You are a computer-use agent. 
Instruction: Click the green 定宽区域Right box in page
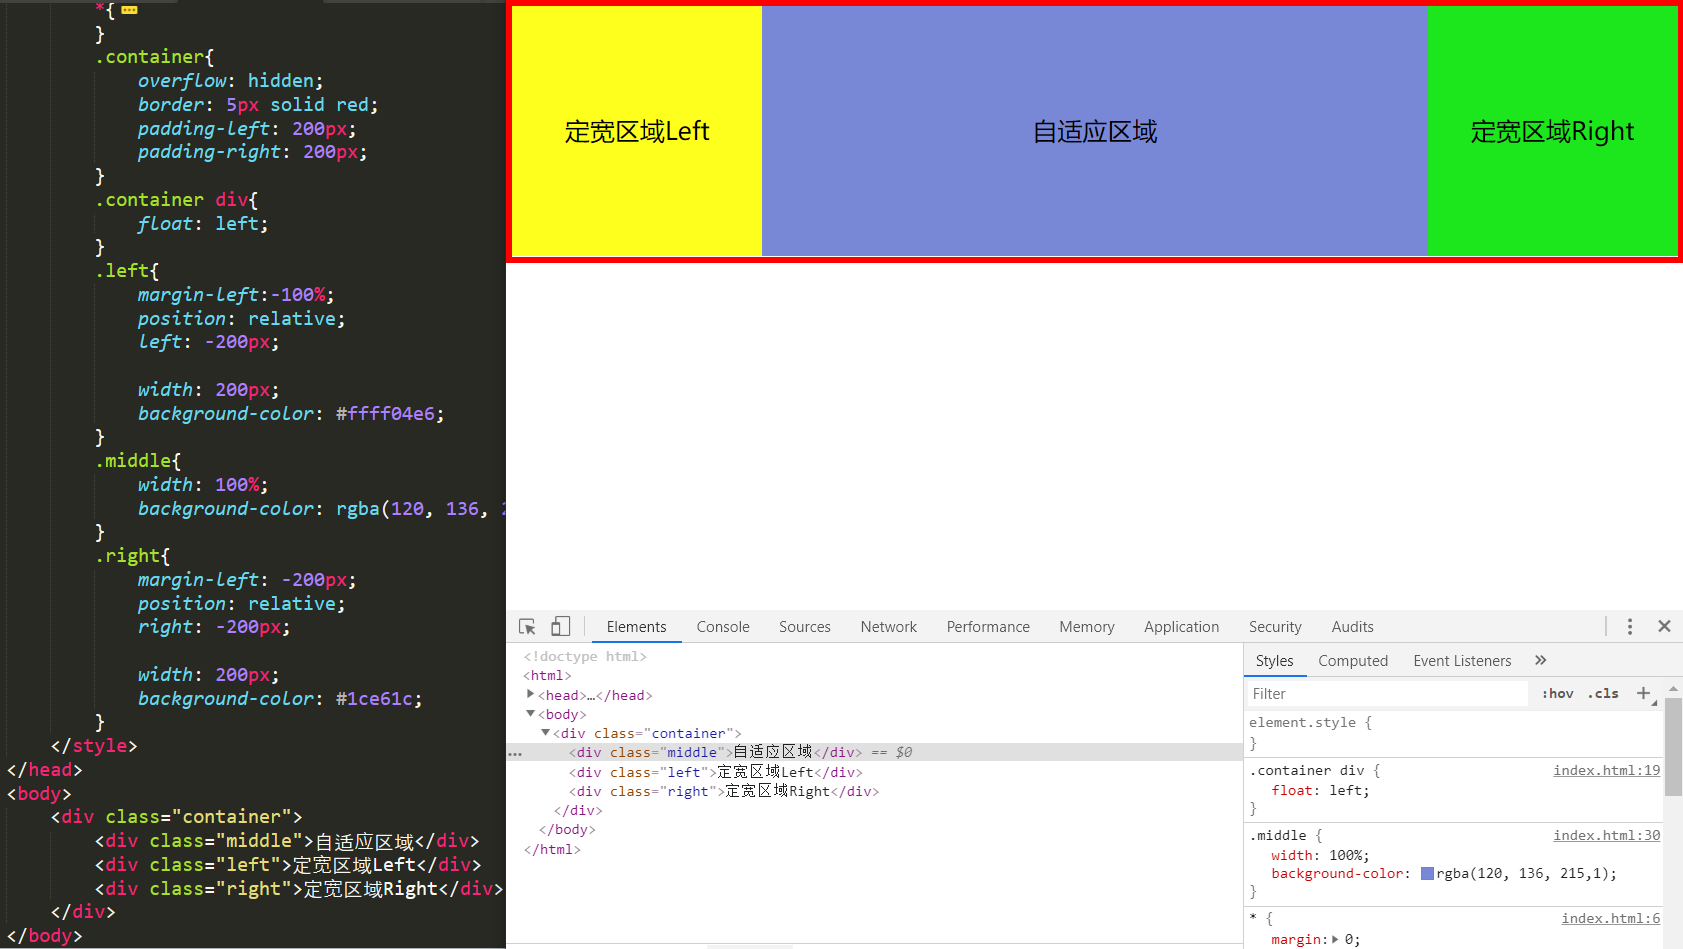[x=1552, y=131]
